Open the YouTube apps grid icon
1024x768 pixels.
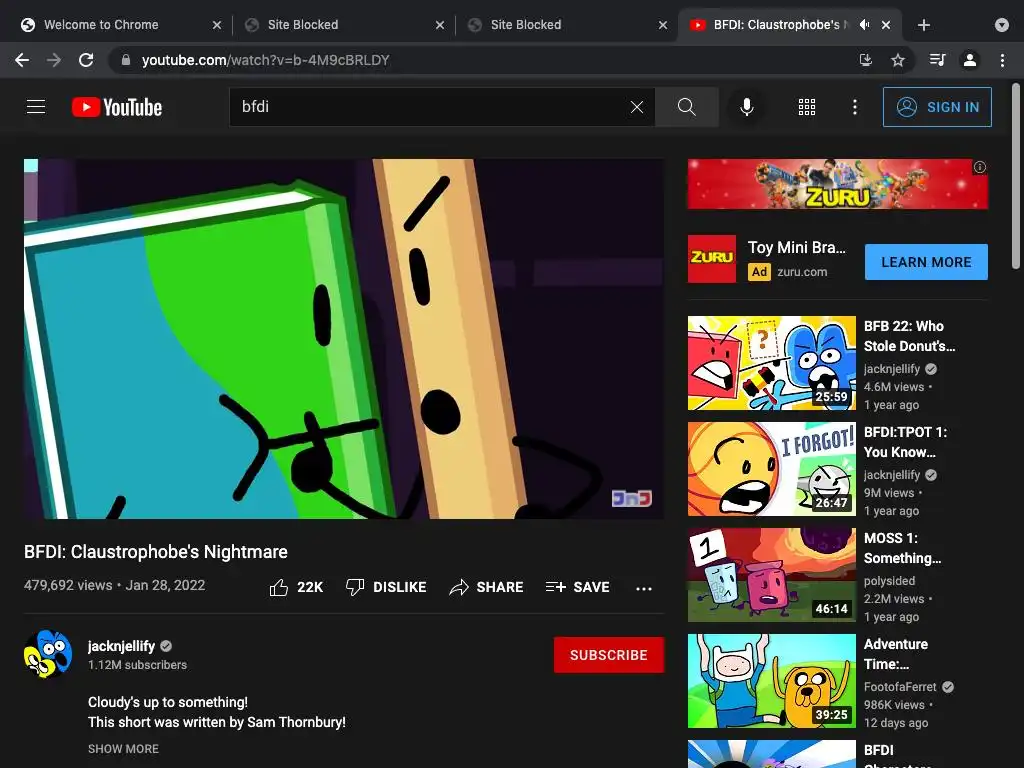(x=807, y=107)
